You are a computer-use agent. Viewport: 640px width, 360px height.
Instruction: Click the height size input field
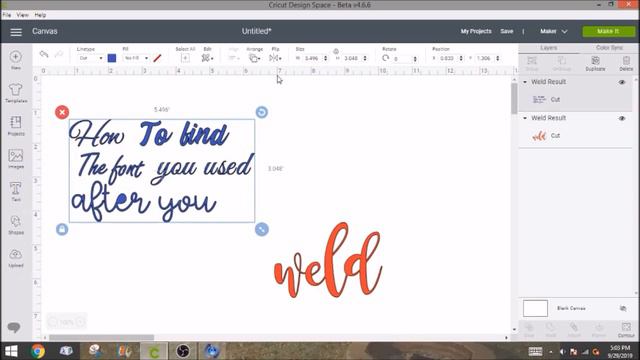[x=352, y=58]
